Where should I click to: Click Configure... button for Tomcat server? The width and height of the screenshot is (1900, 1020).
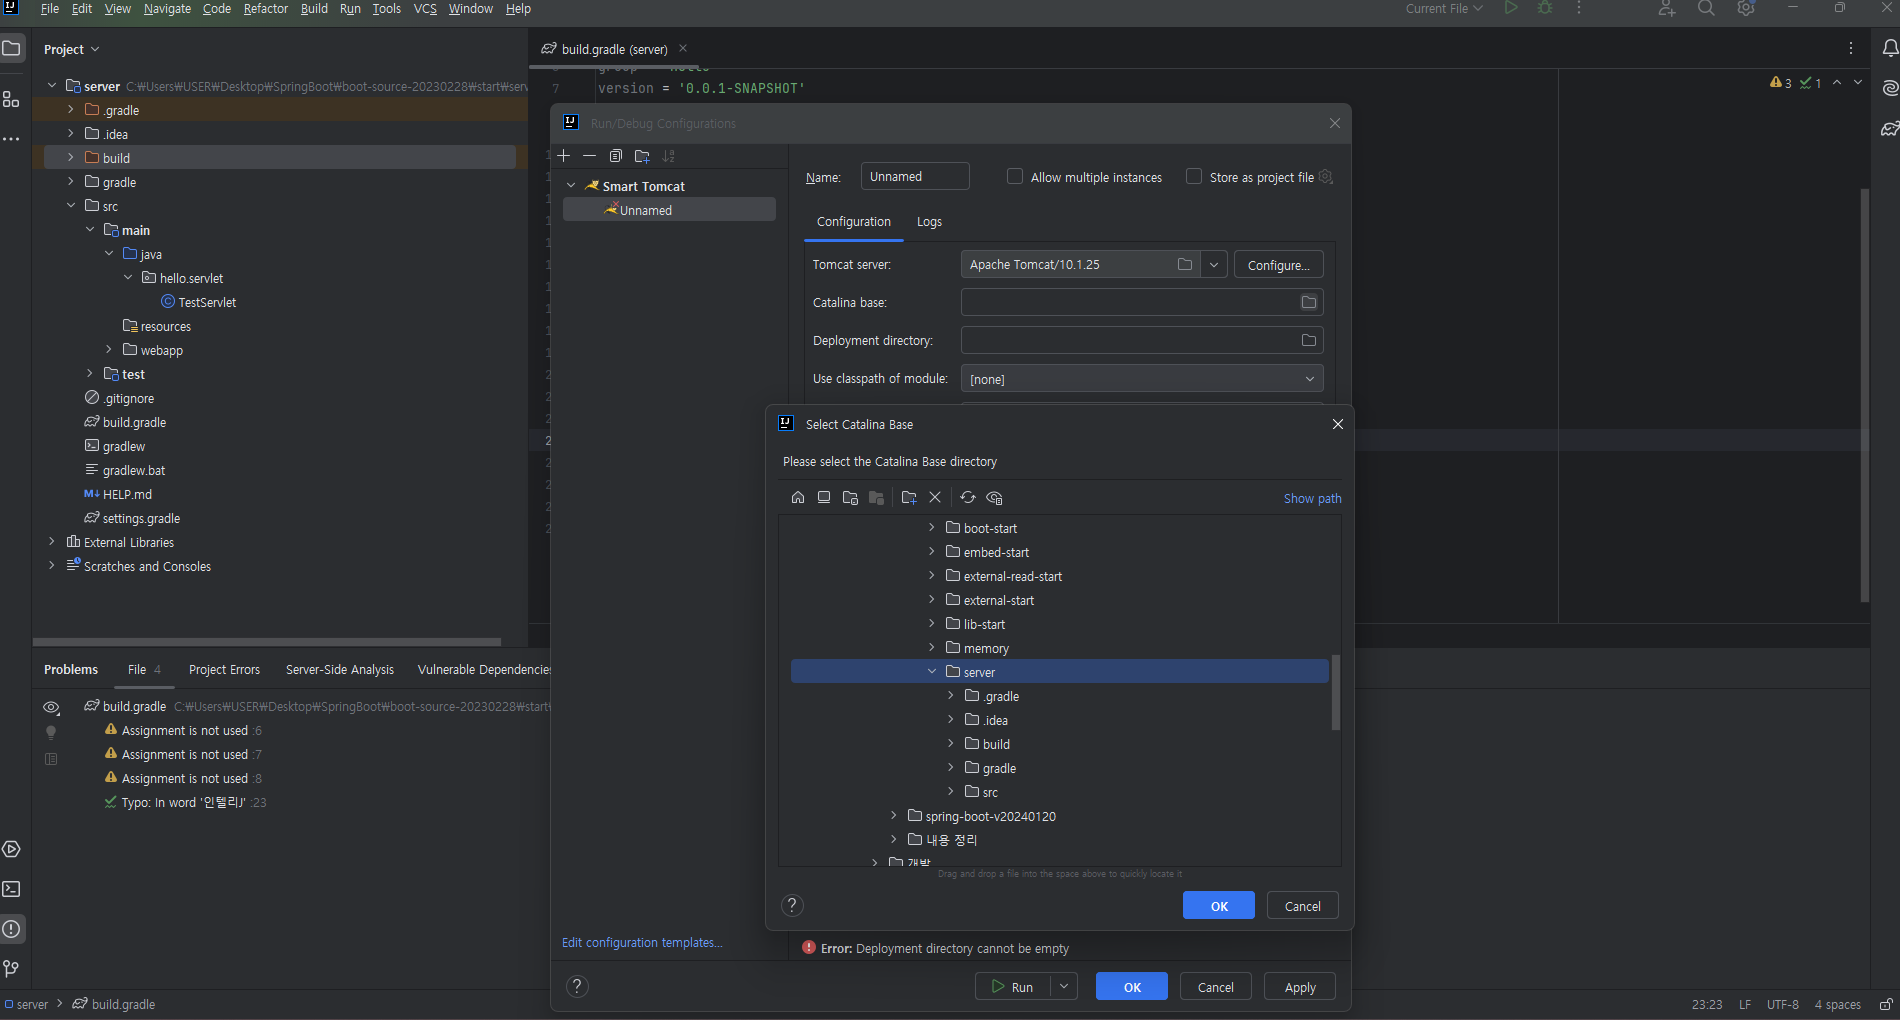click(1278, 265)
